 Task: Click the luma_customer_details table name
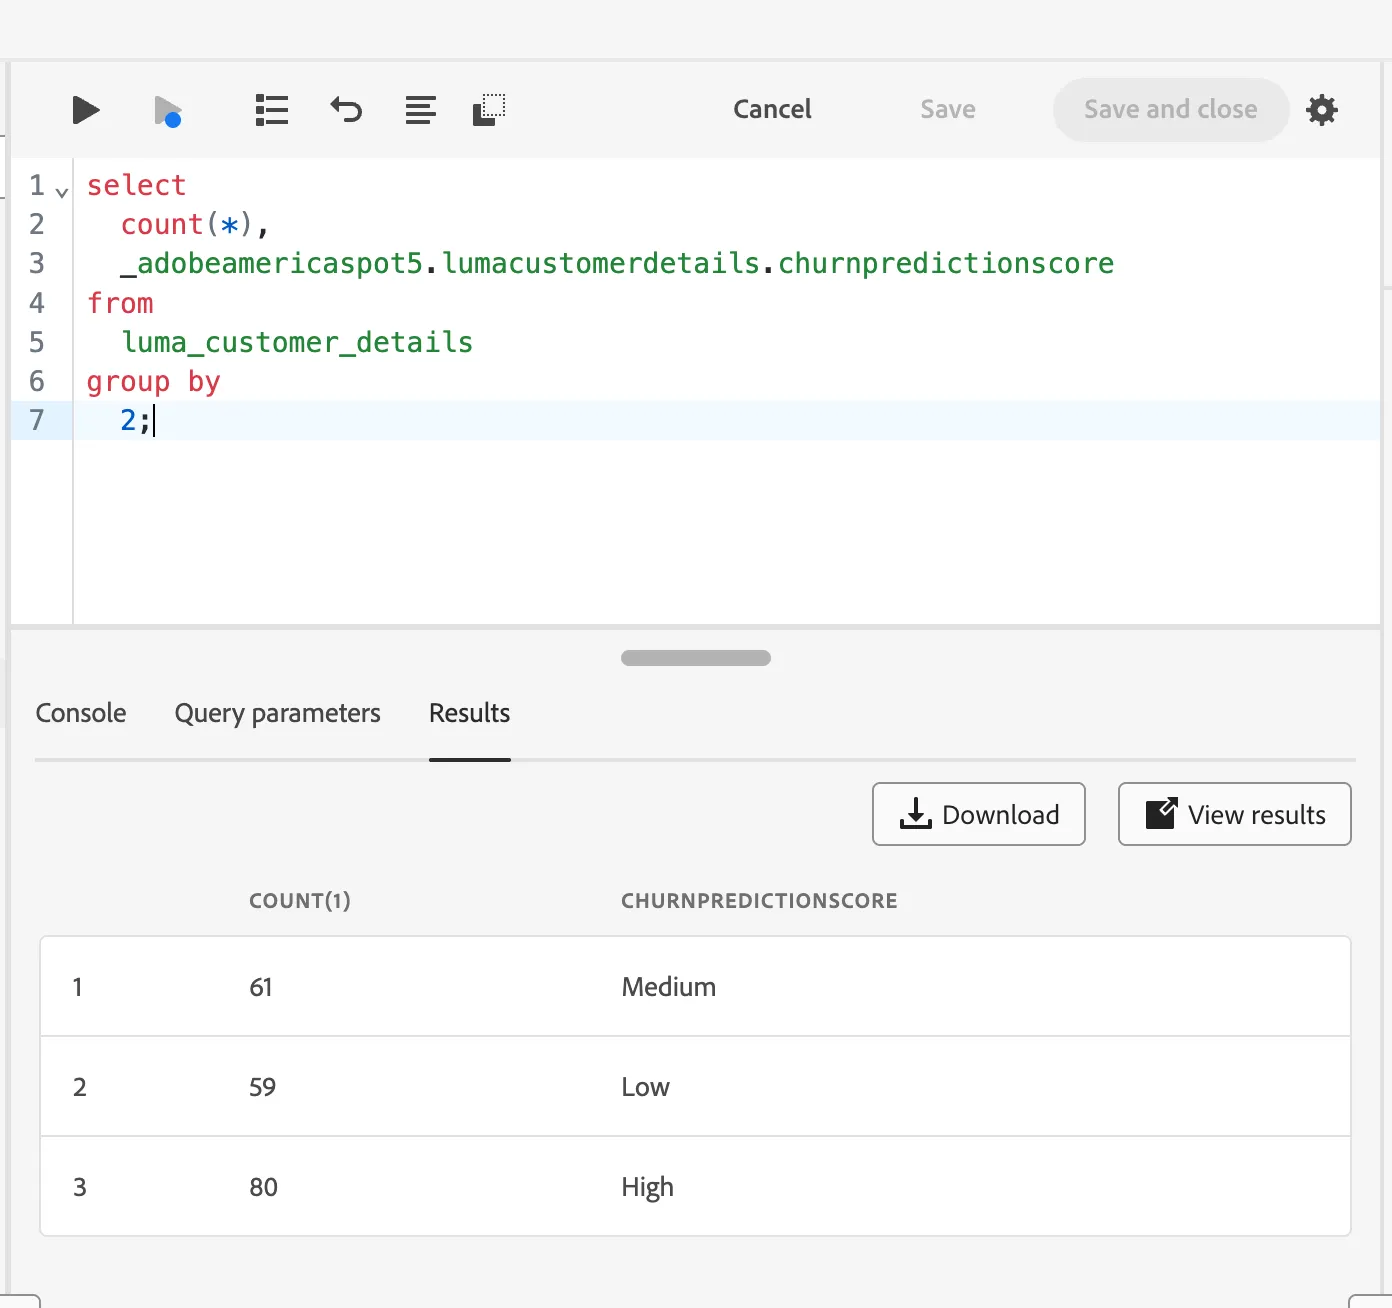[297, 342]
